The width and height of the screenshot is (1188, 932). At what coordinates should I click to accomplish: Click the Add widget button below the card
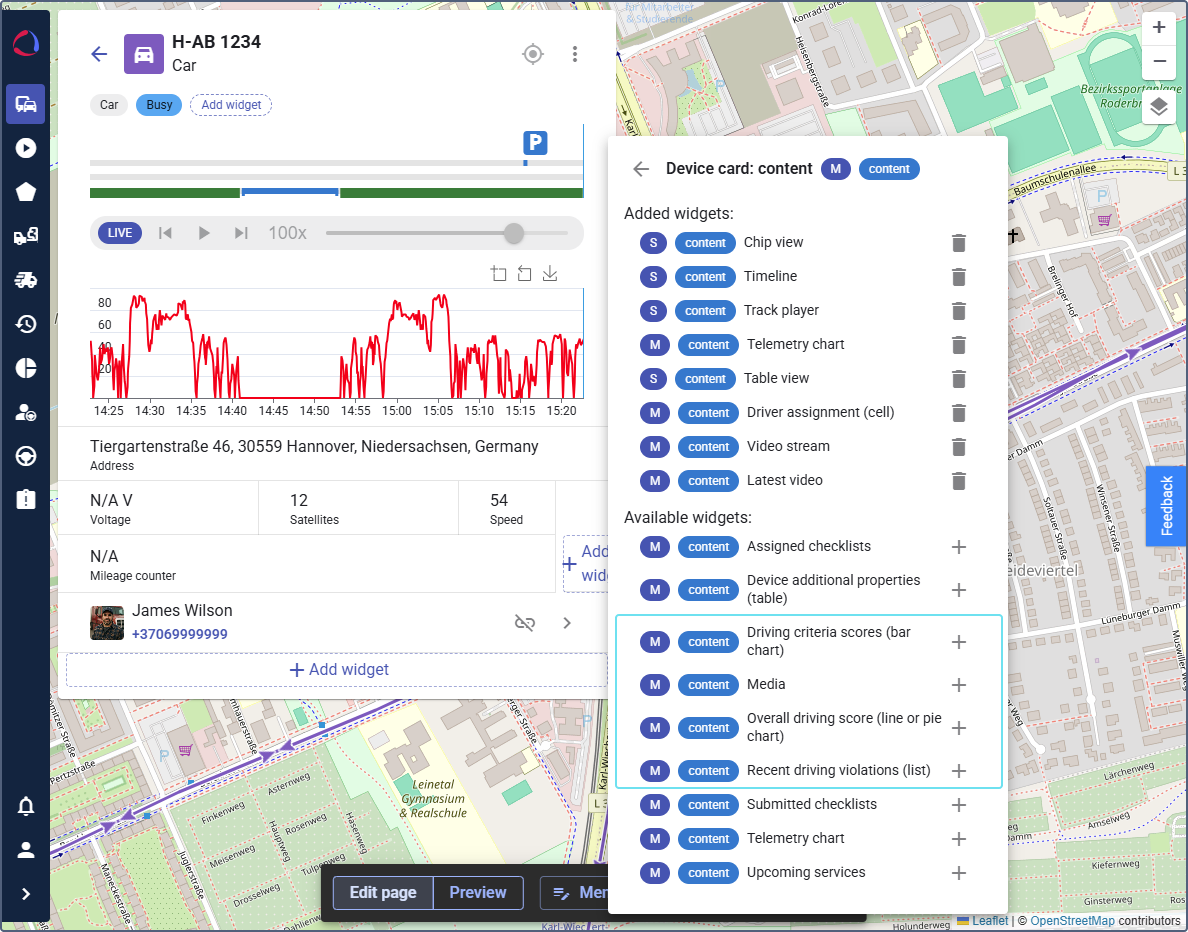[336, 669]
